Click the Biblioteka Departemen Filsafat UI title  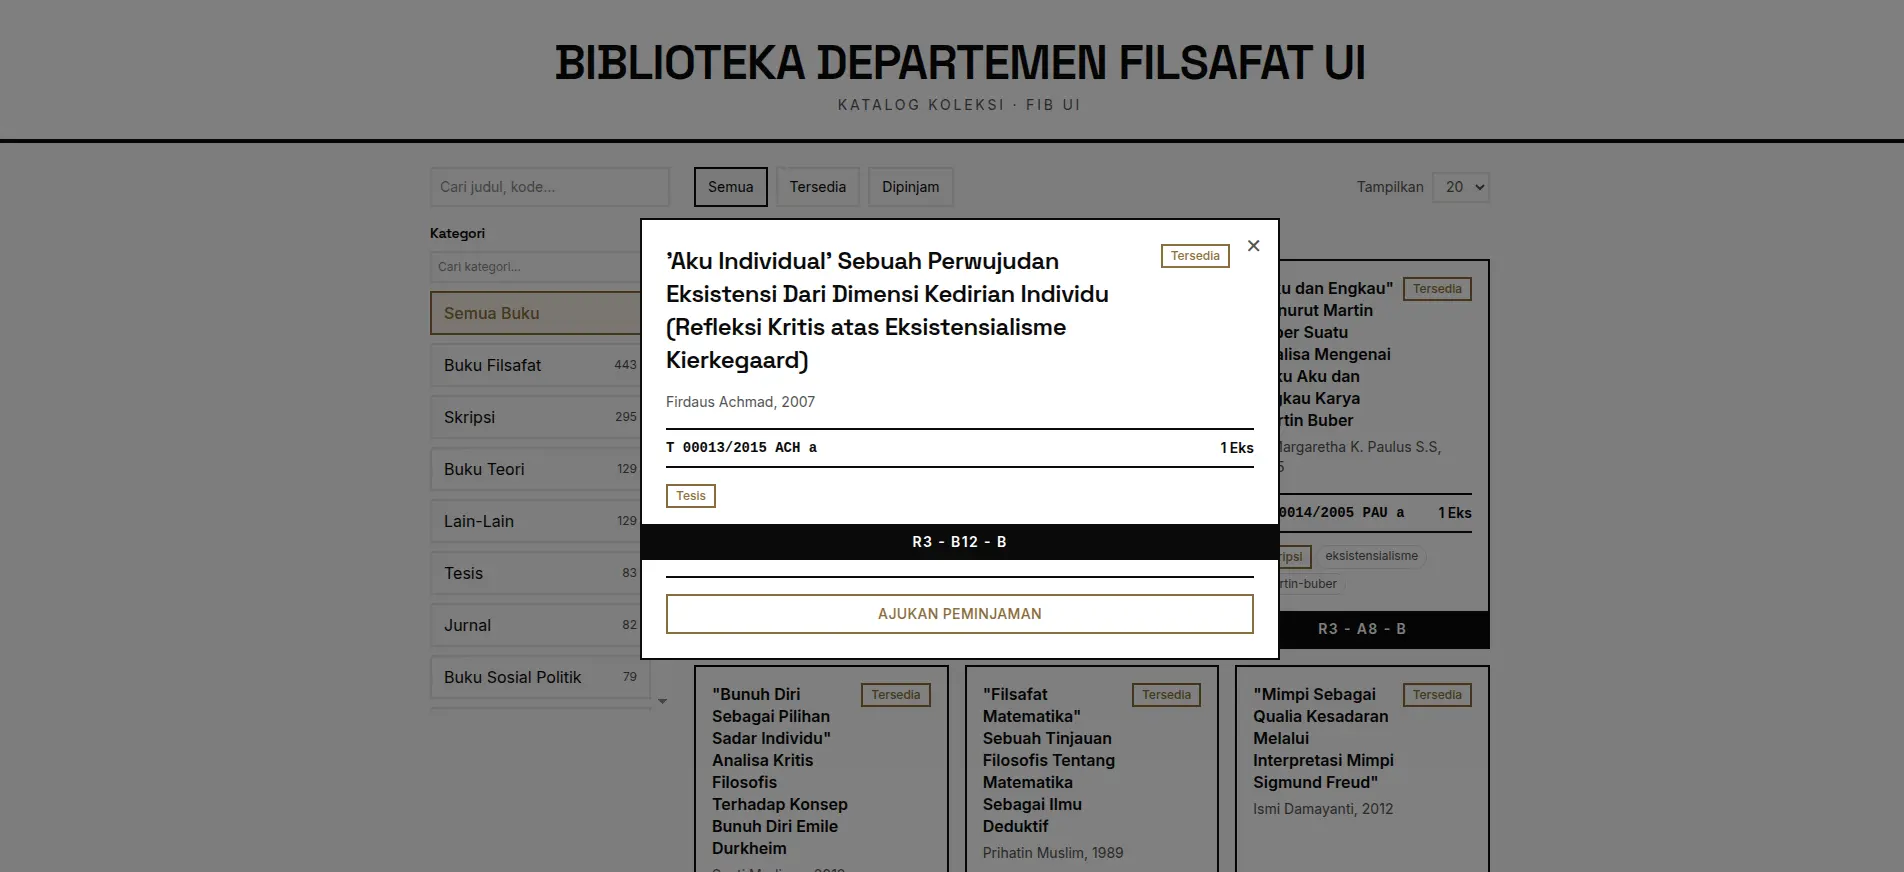(x=960, y=63)
